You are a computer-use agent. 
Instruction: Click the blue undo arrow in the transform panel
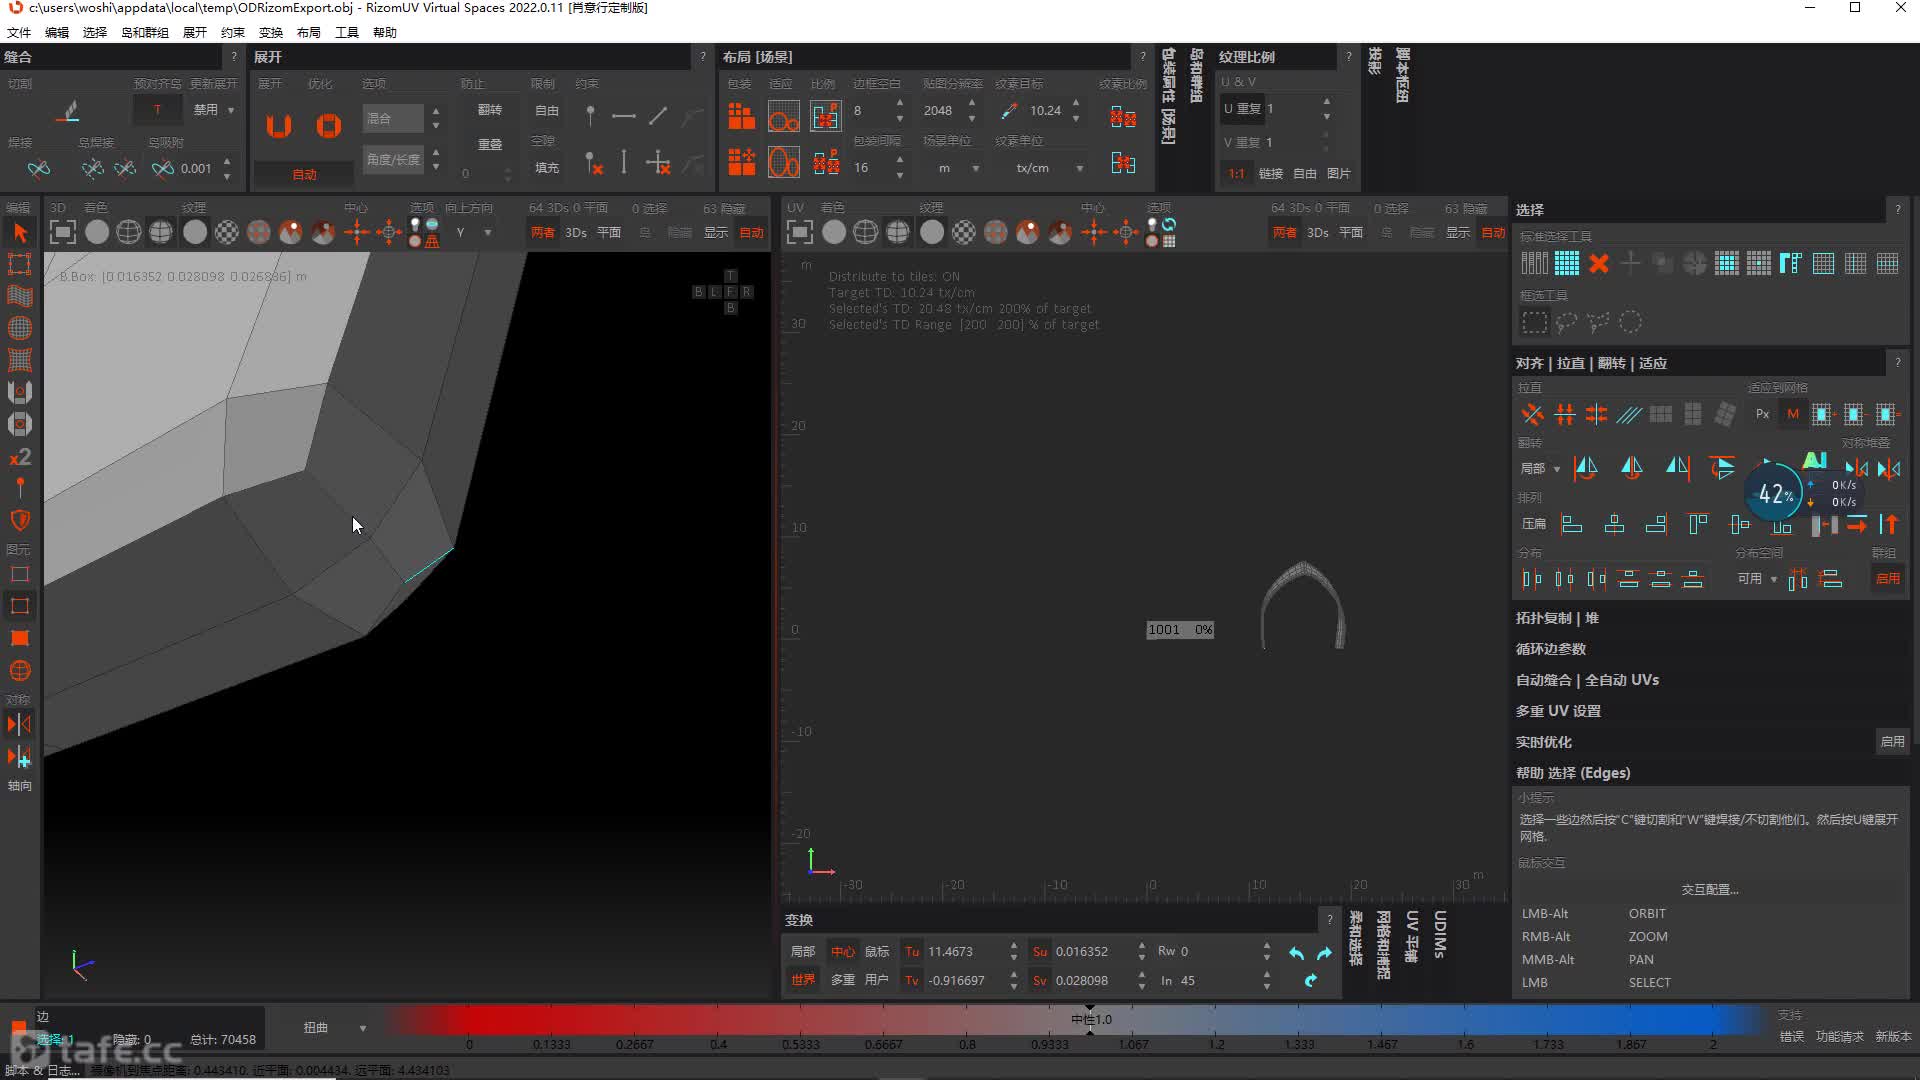(x=1296, y=953)
